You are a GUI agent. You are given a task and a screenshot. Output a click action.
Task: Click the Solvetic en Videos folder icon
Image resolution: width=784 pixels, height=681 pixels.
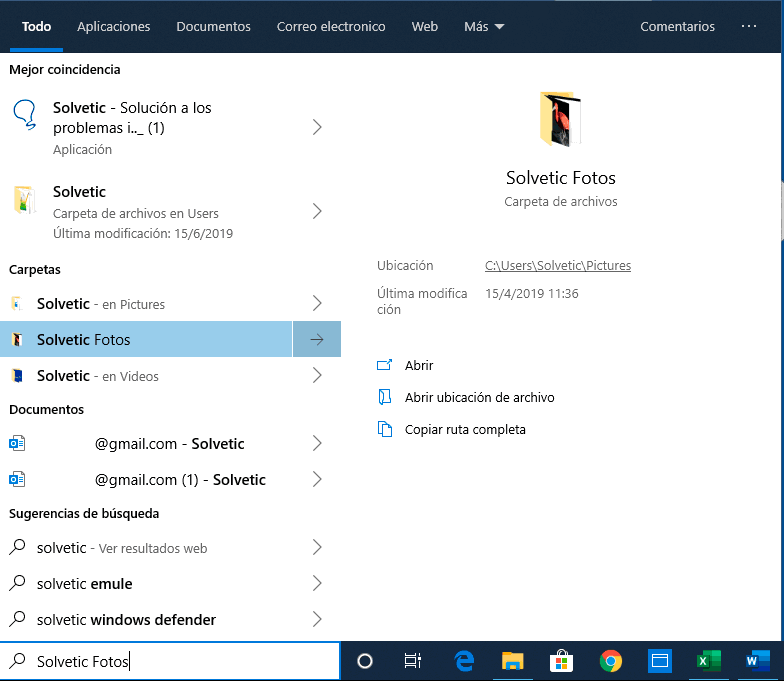point(17,376)
